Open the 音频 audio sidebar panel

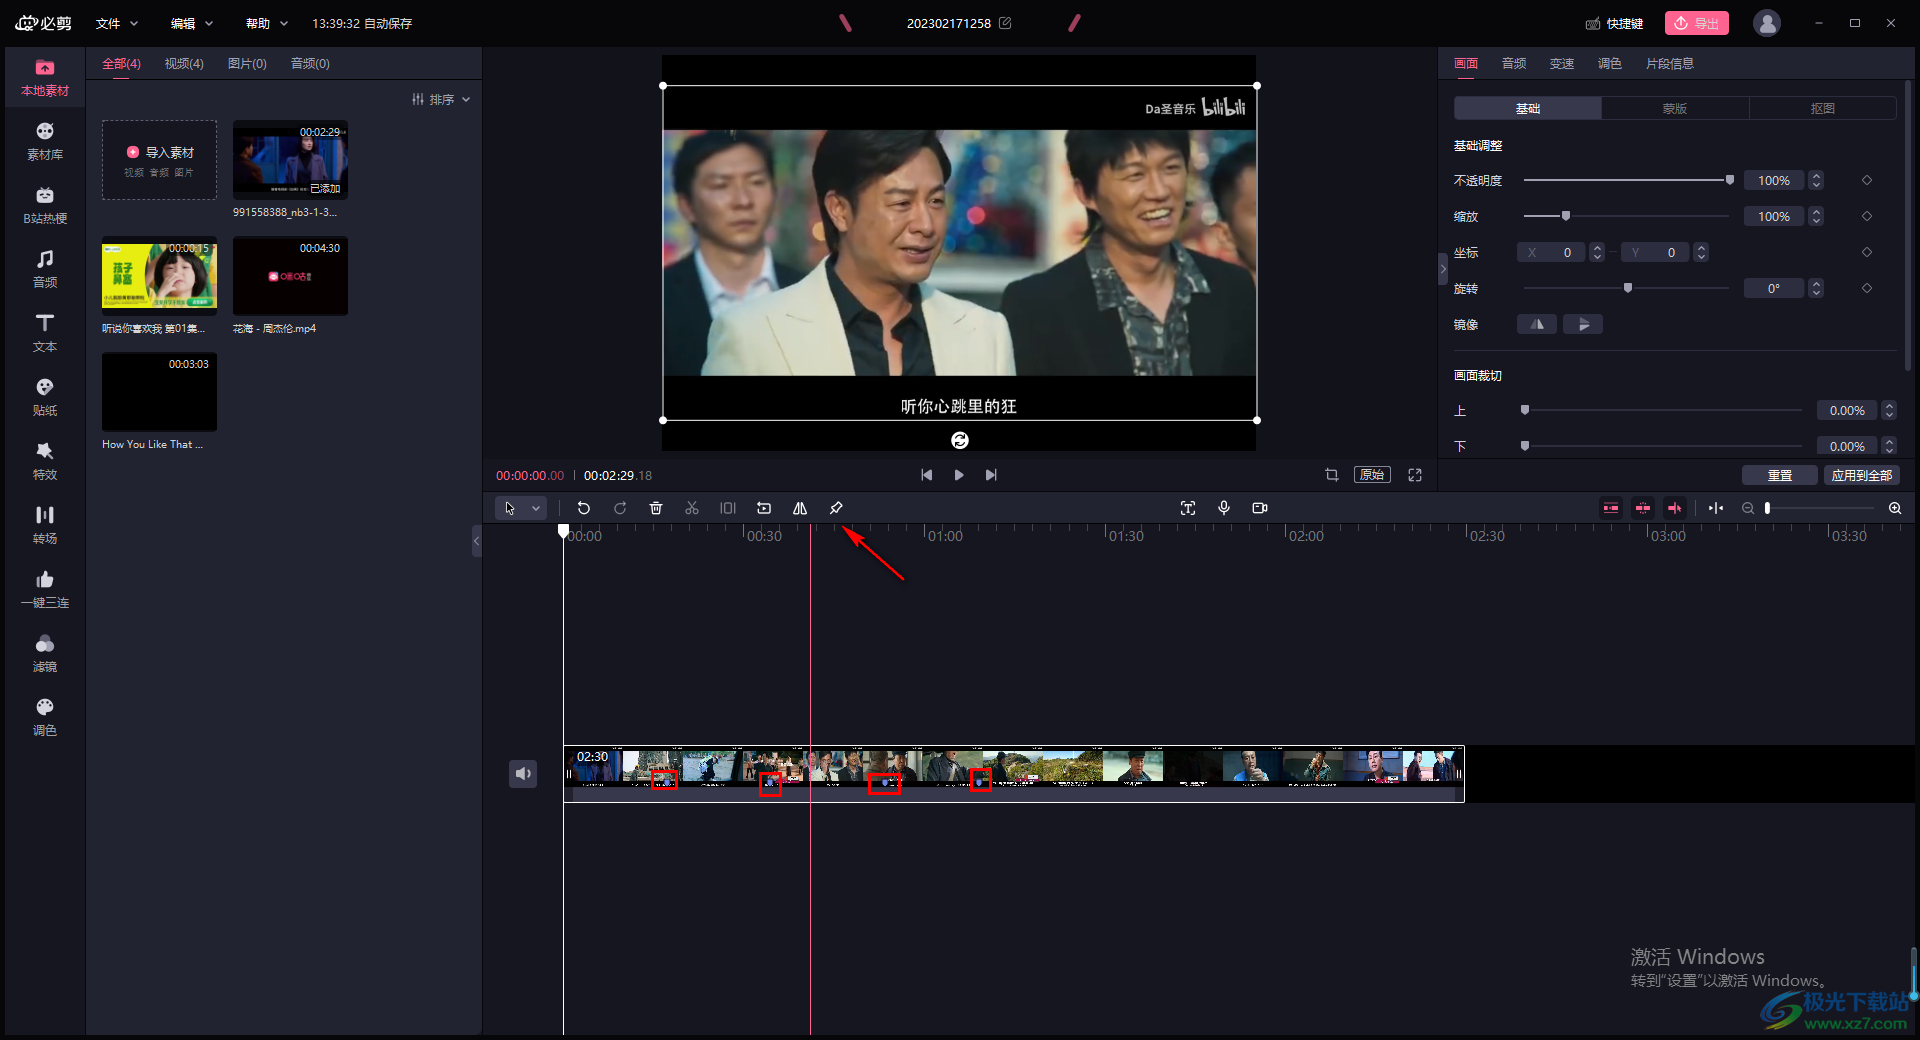click(45, 270)
